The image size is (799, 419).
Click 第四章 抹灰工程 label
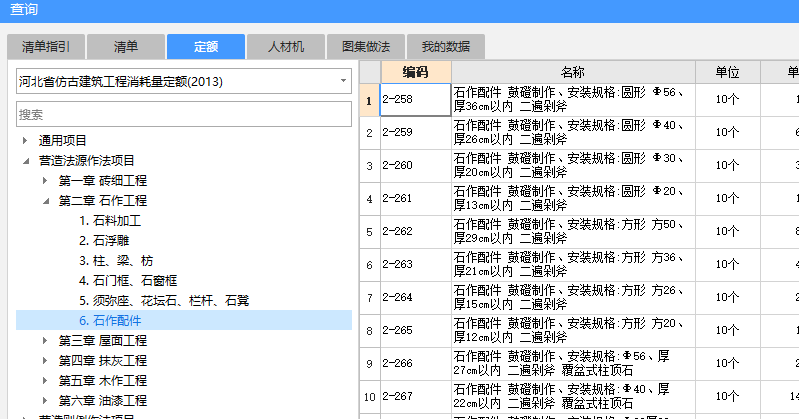tap(103, 360)
